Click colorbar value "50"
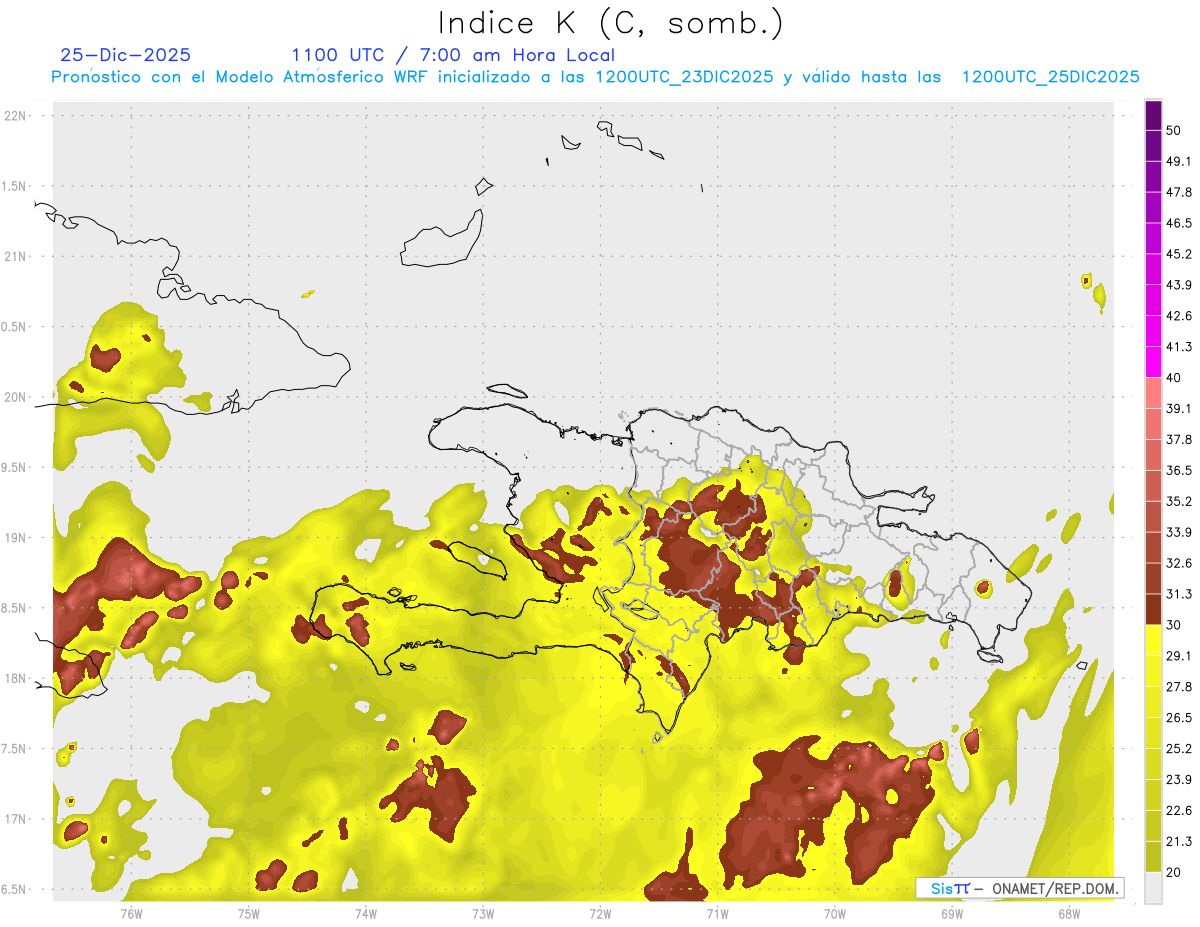 1173,130
